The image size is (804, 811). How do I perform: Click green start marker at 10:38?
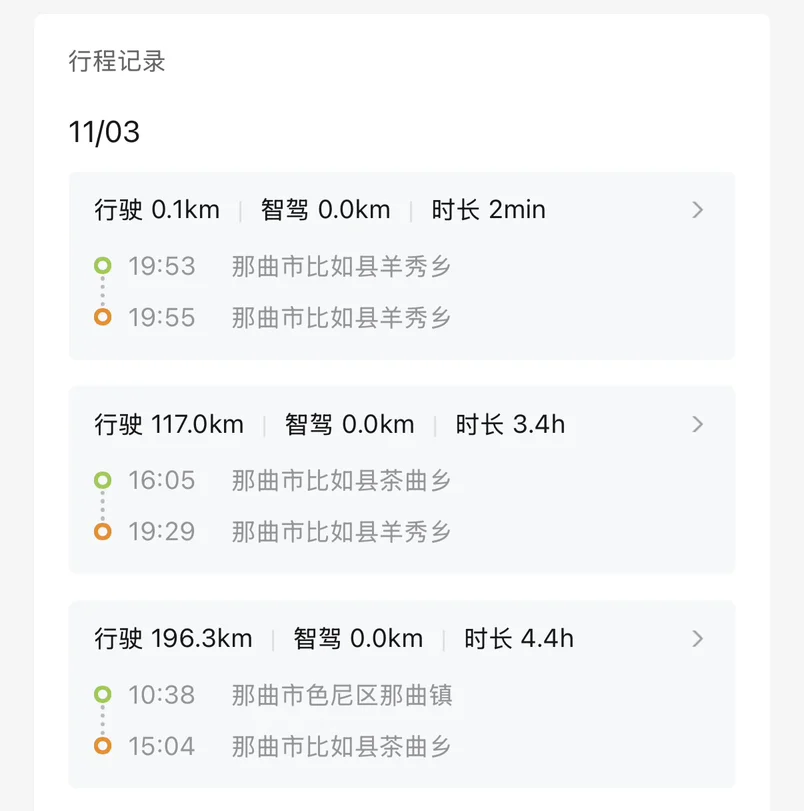102,694
